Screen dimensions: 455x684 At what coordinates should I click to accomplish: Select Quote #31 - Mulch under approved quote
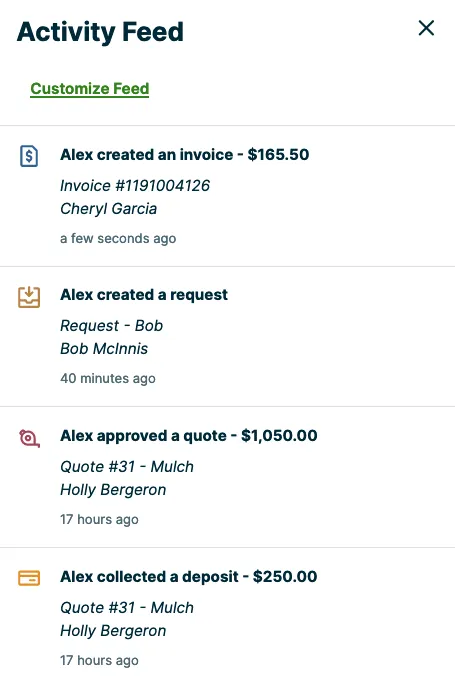[x=127, y=467]
